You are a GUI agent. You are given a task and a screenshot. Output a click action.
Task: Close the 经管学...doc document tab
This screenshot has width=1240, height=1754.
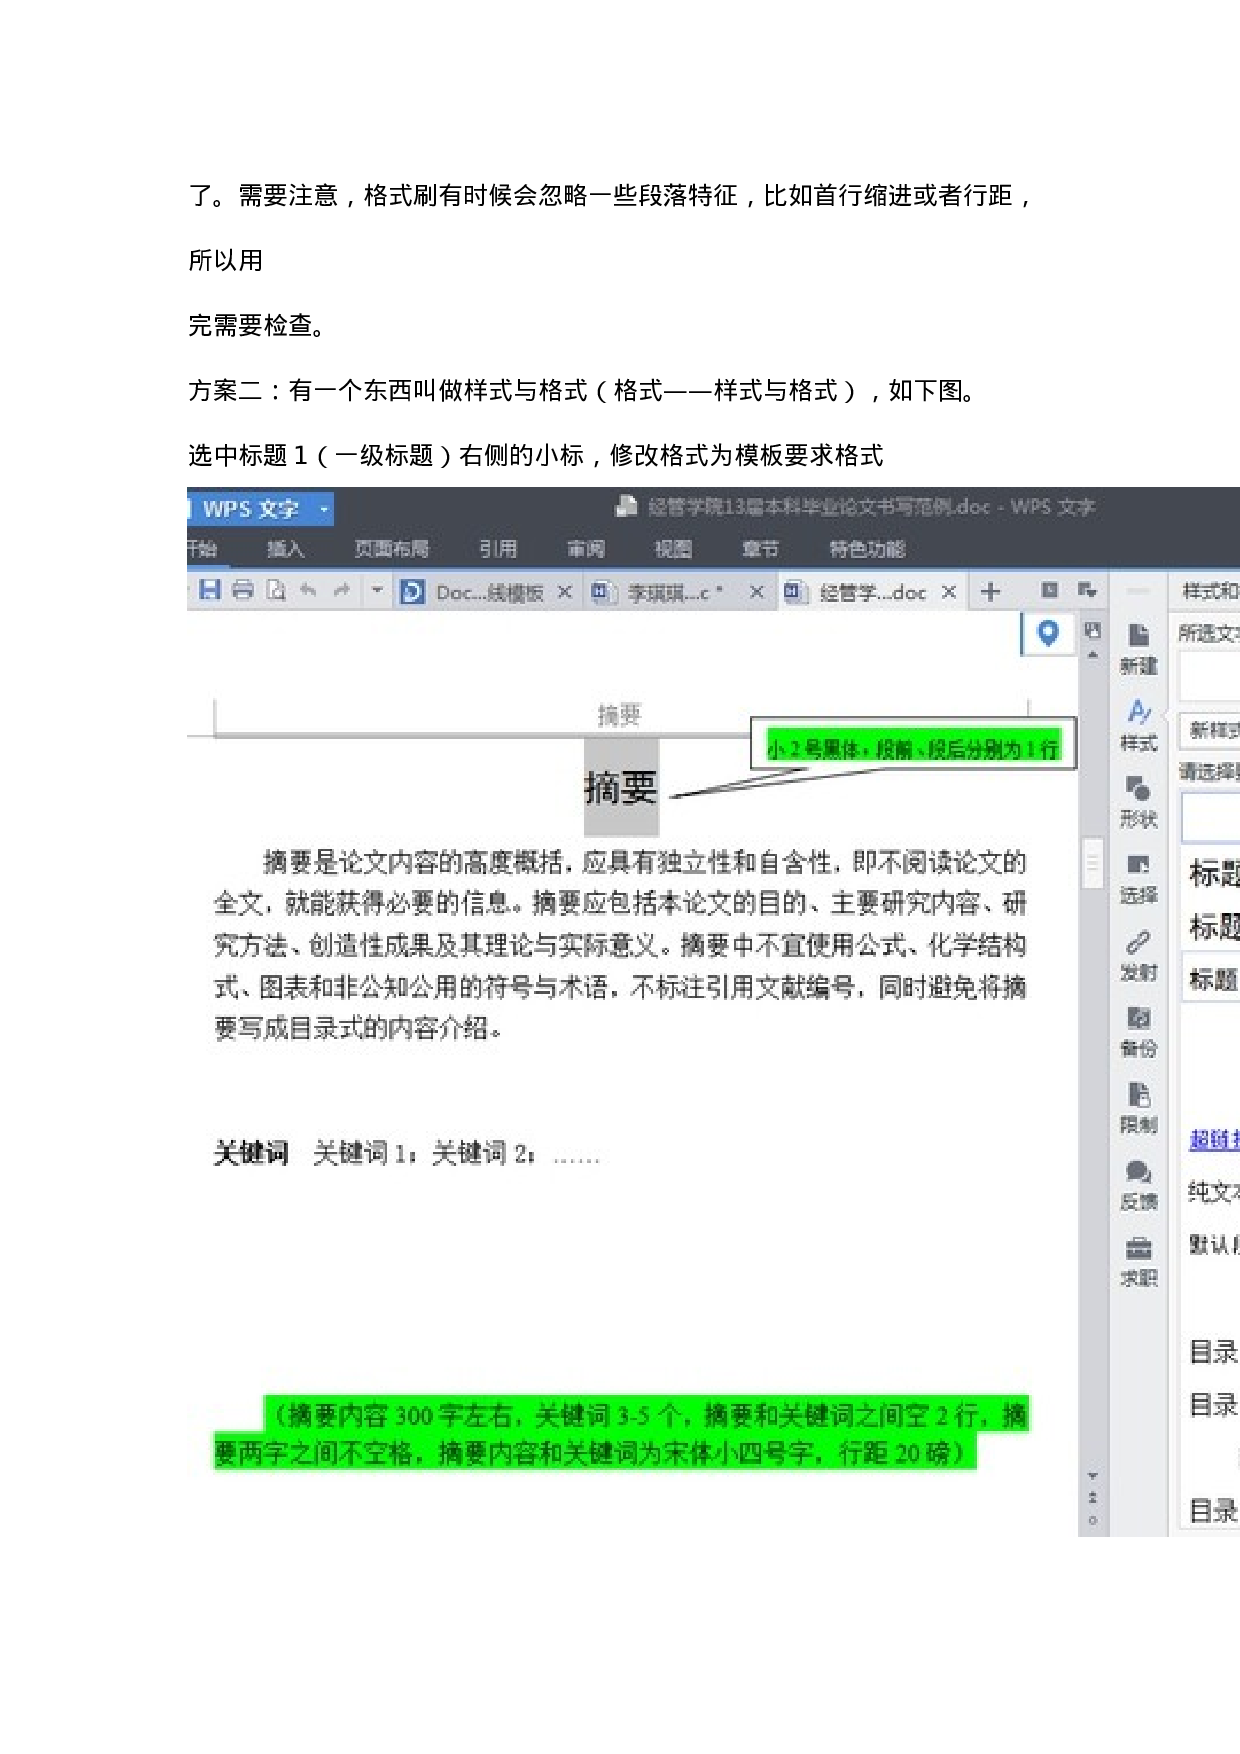[949, 592]
